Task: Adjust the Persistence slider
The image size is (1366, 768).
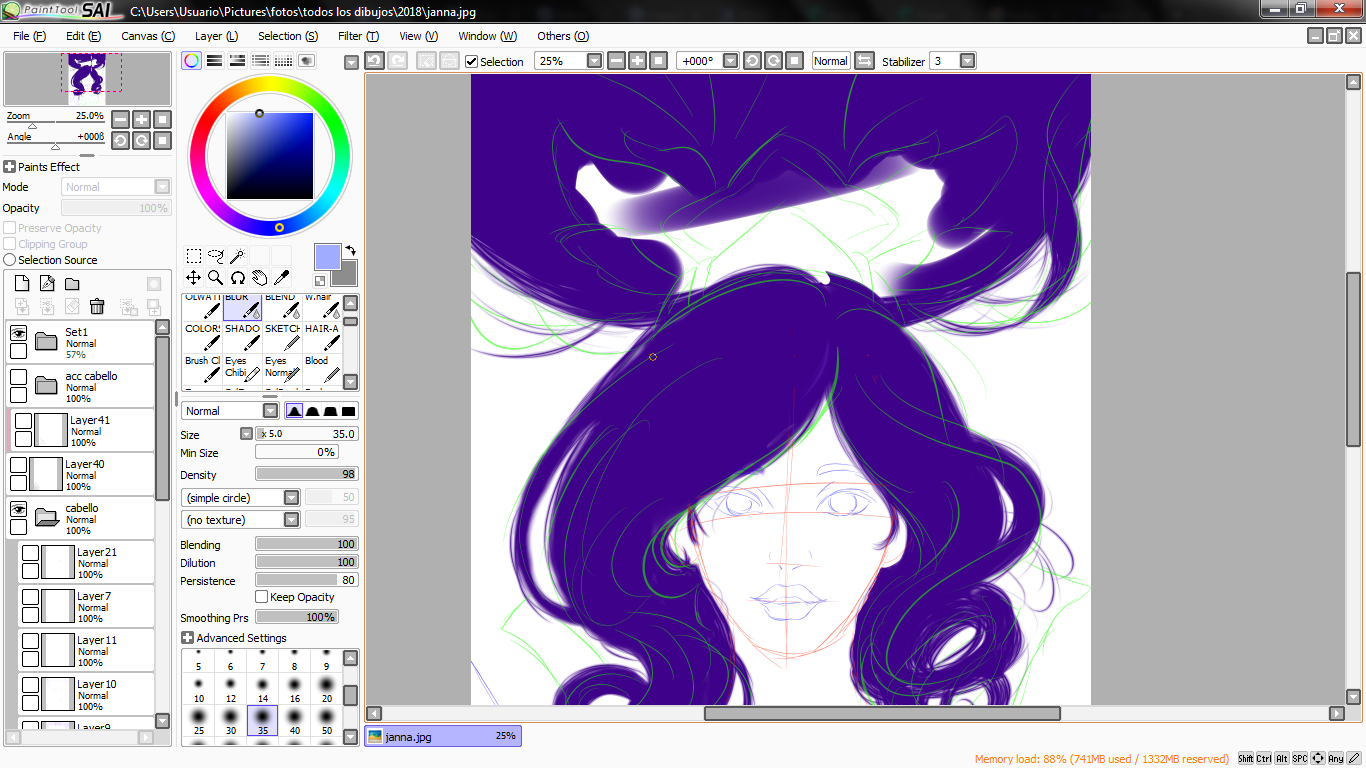Action: click(x=307, y=581)
